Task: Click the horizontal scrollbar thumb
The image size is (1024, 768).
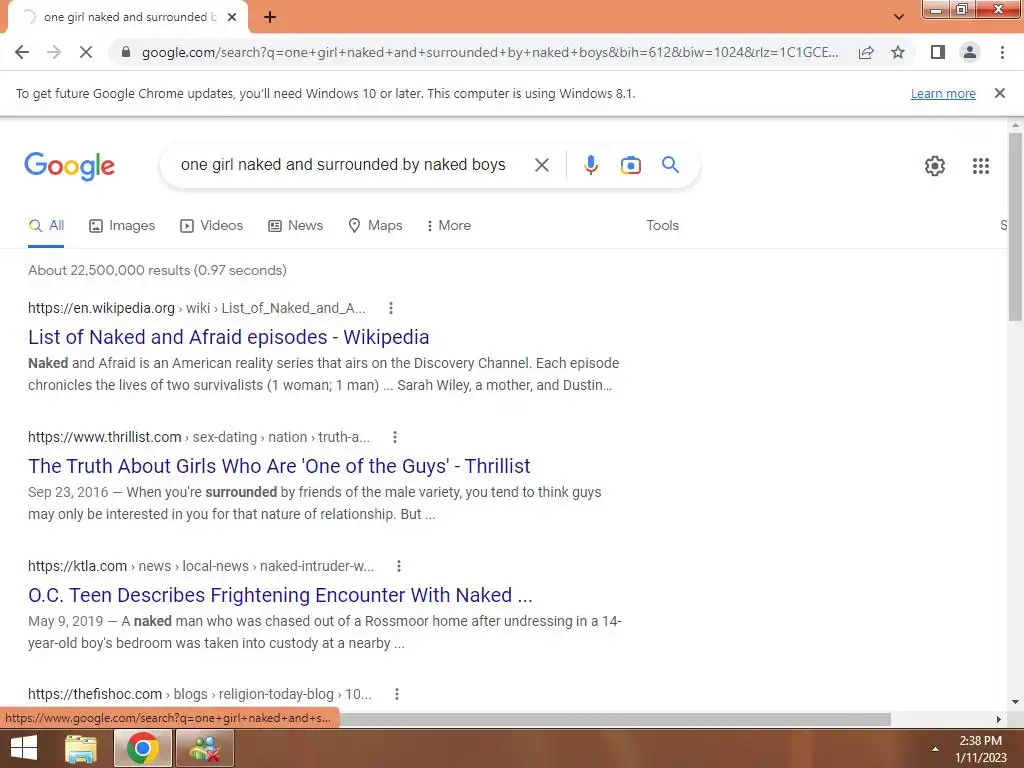Action: [x=614, y=719]
